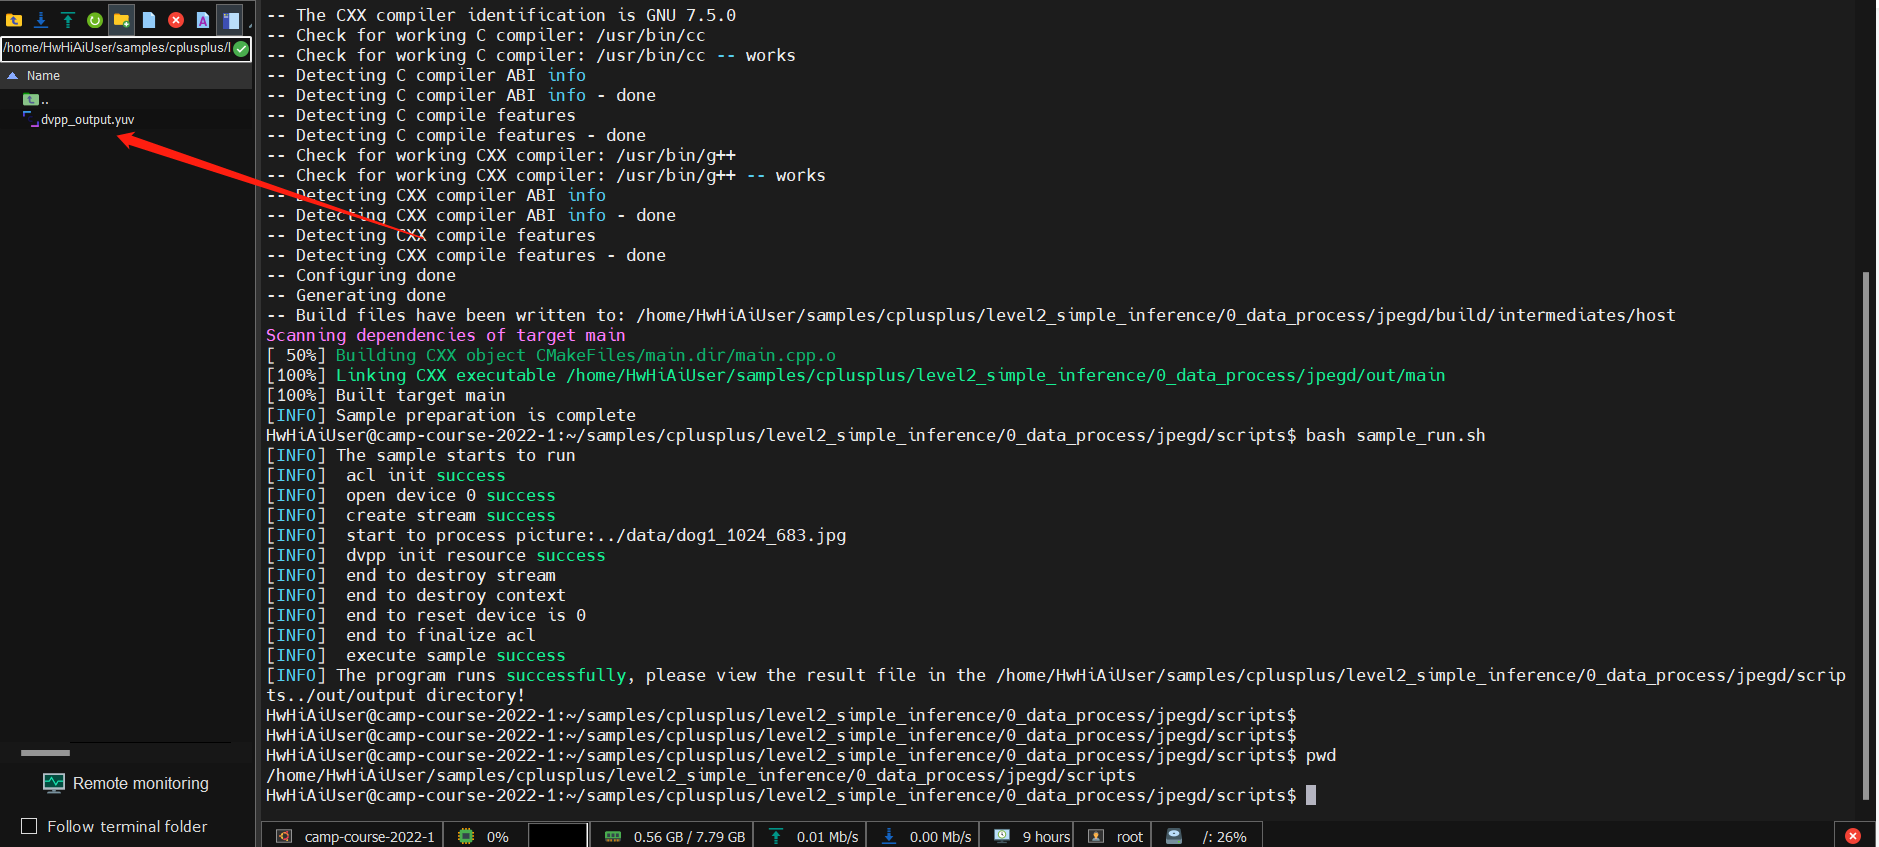1879x847 pixels.
Task: Click 'Scanning dependencies of target main' line
Action: pos(445,335)
